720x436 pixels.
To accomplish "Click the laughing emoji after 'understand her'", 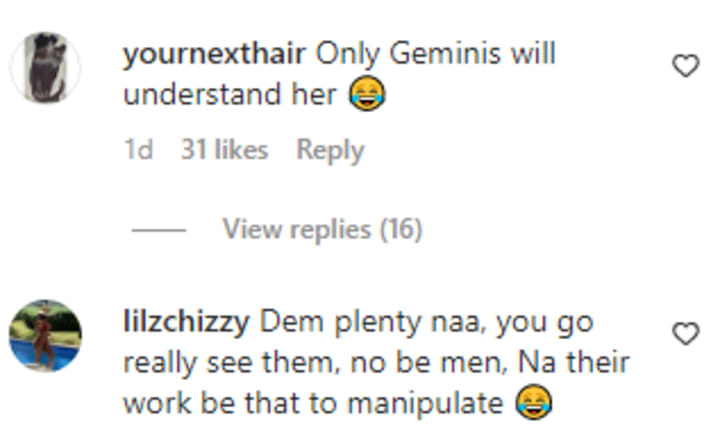I will tap(366, 93).
